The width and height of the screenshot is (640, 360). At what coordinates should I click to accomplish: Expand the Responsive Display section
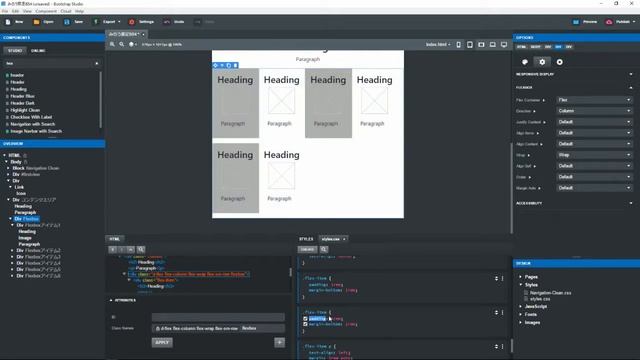pos(575,74)
